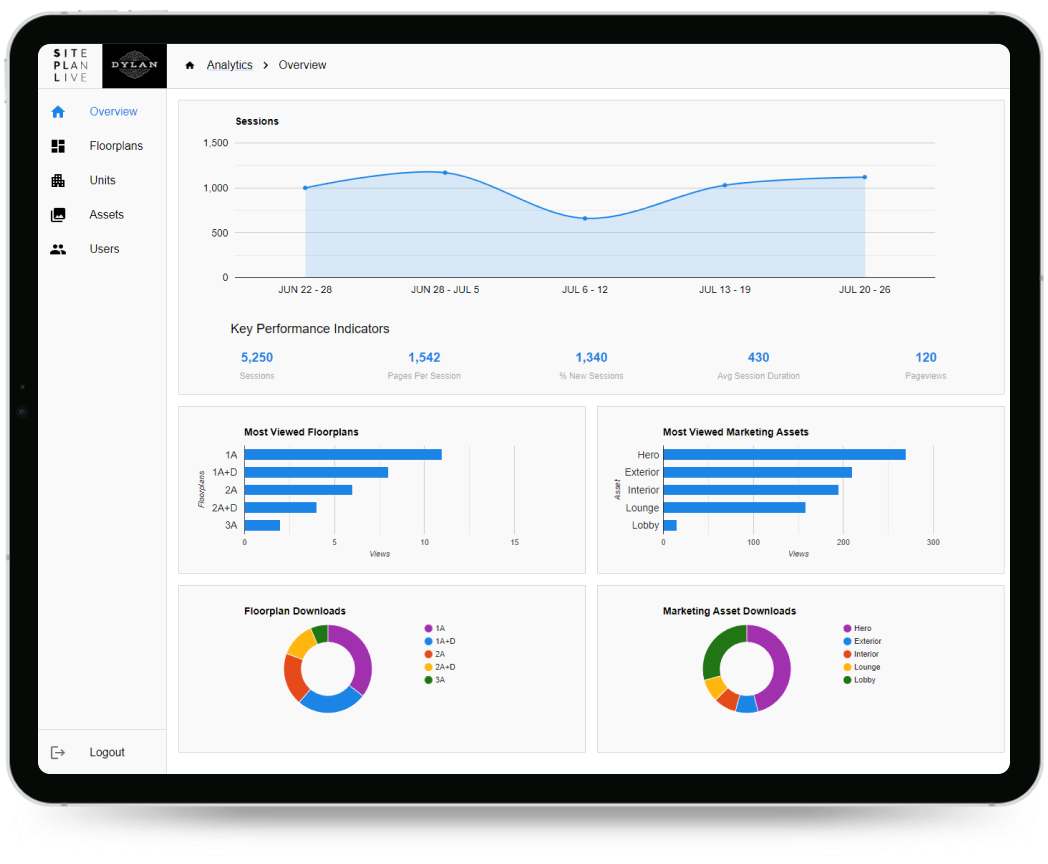The width and height of the screenshot is (1048, 864).
Task: Open the Users page
Action: [102, 249]
